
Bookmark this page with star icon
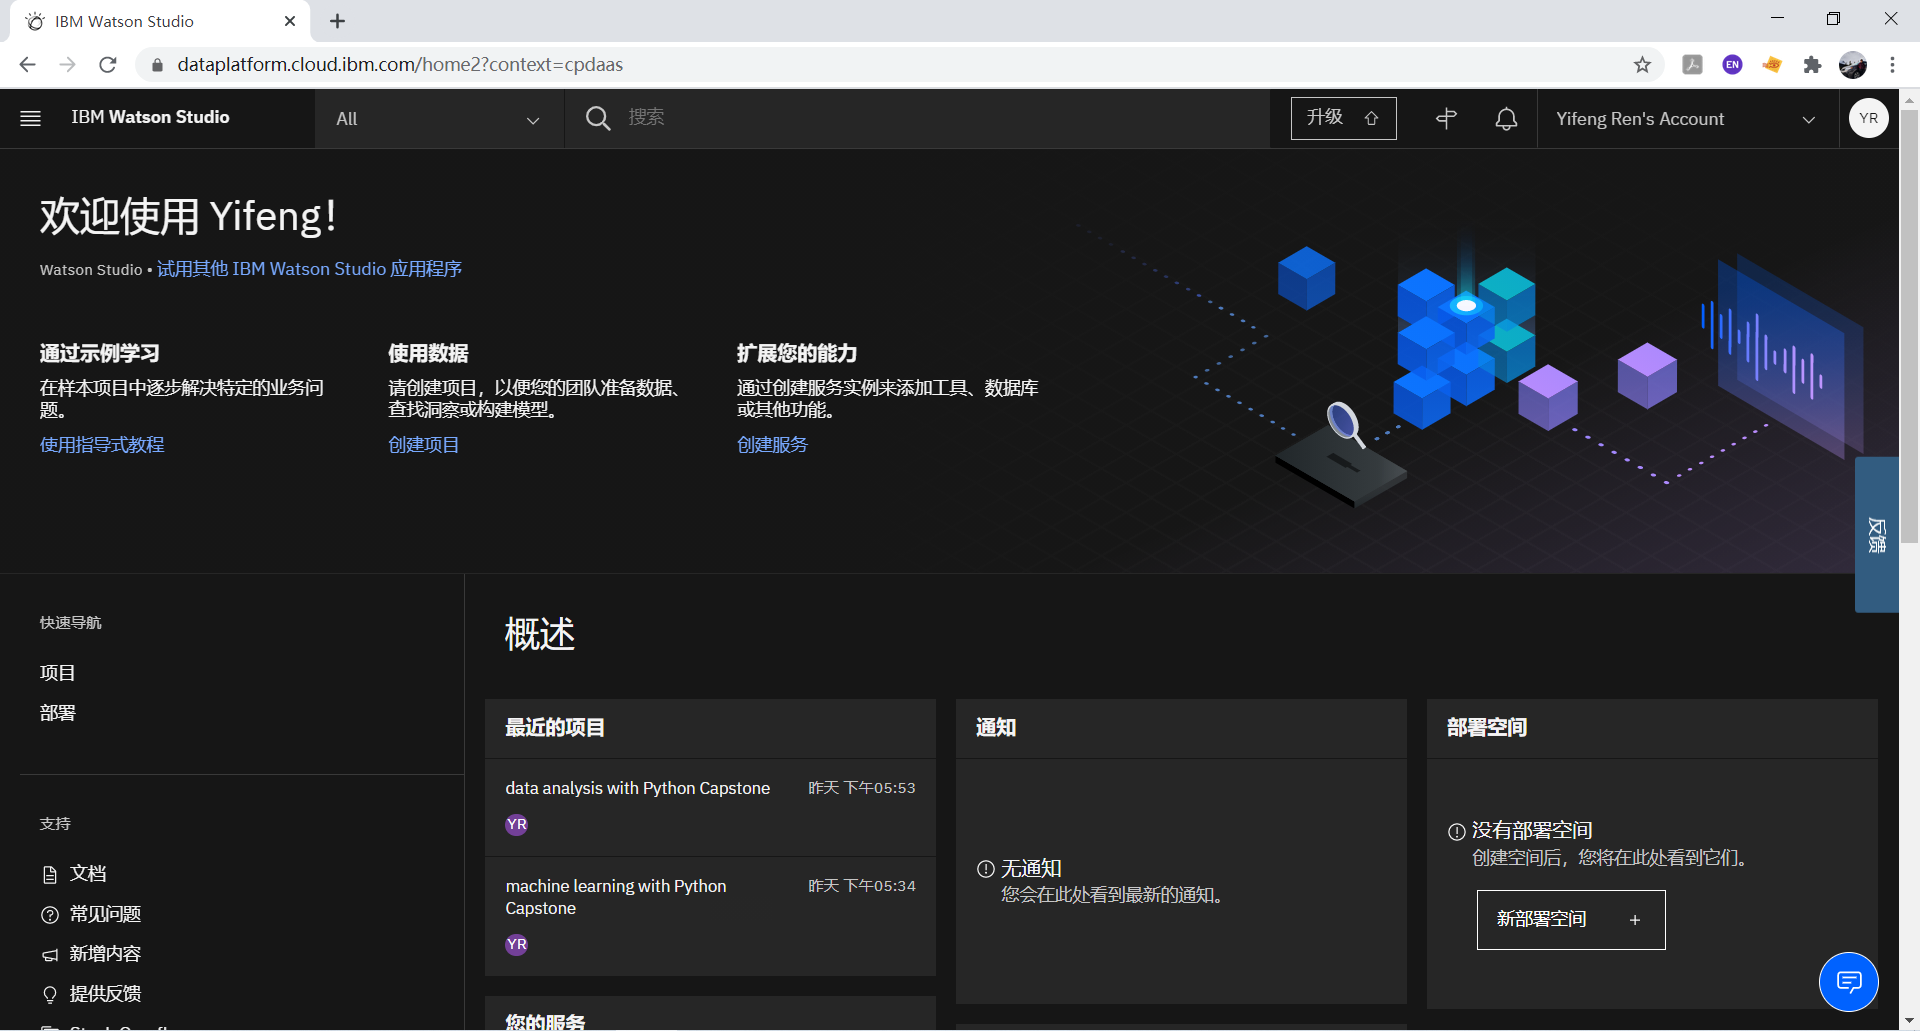[x=1642, y=65]
